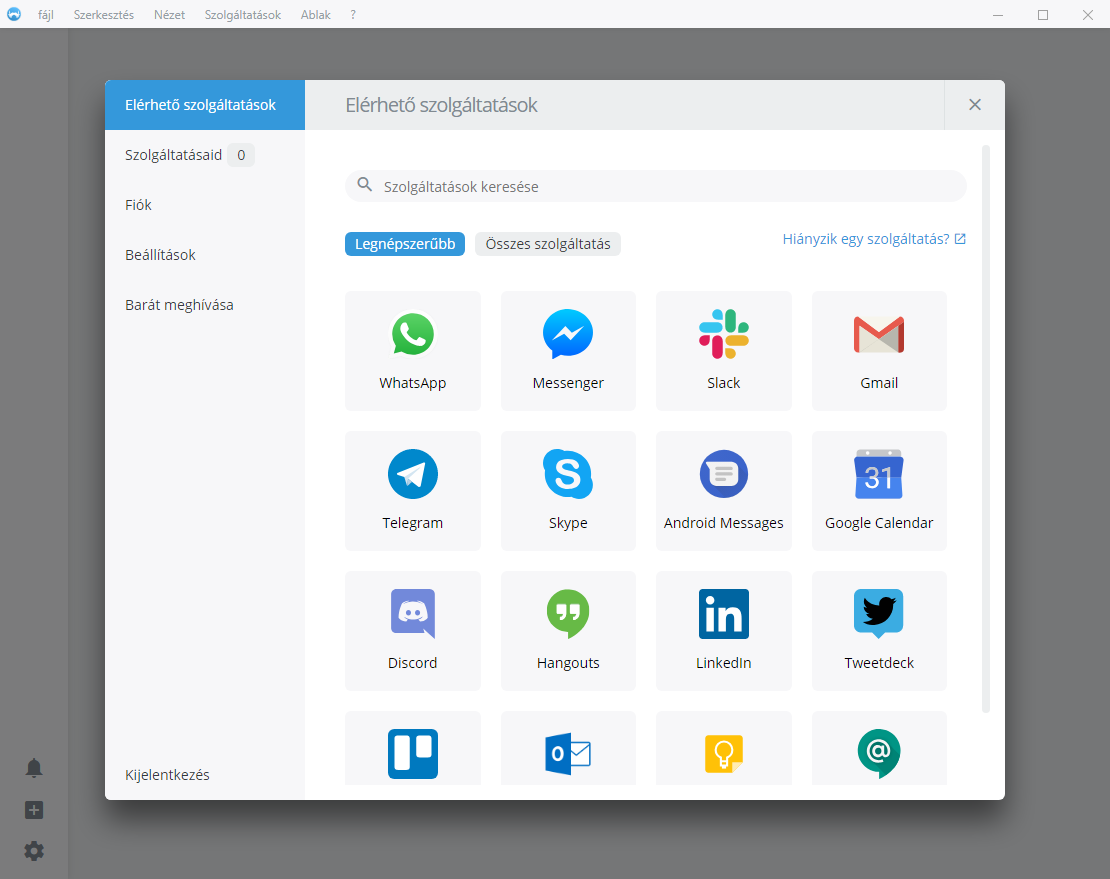Select the Legnépszerűbb filter tab
The width and height of the screenshot is (1110, 879).
tap(405, 244)
